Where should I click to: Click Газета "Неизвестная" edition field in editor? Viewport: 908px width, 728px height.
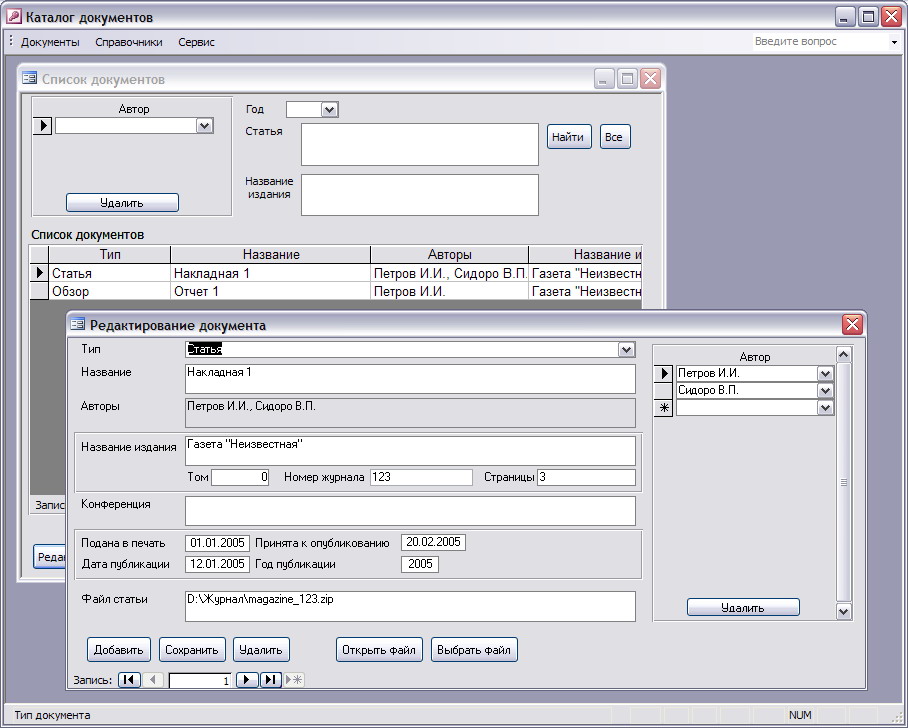[x=410, y=451]
